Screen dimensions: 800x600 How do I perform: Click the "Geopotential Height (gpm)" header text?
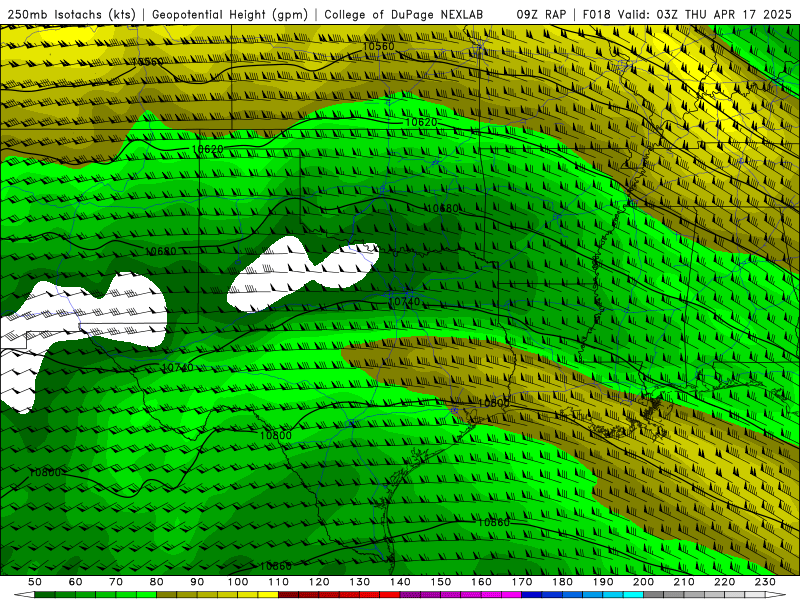coord(230,15)
